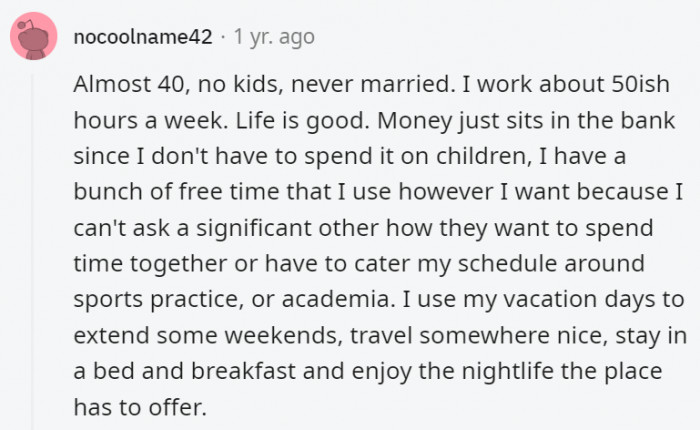Click the word 'significant' in the comment
The image size is (700, 430).
[254, 228]
